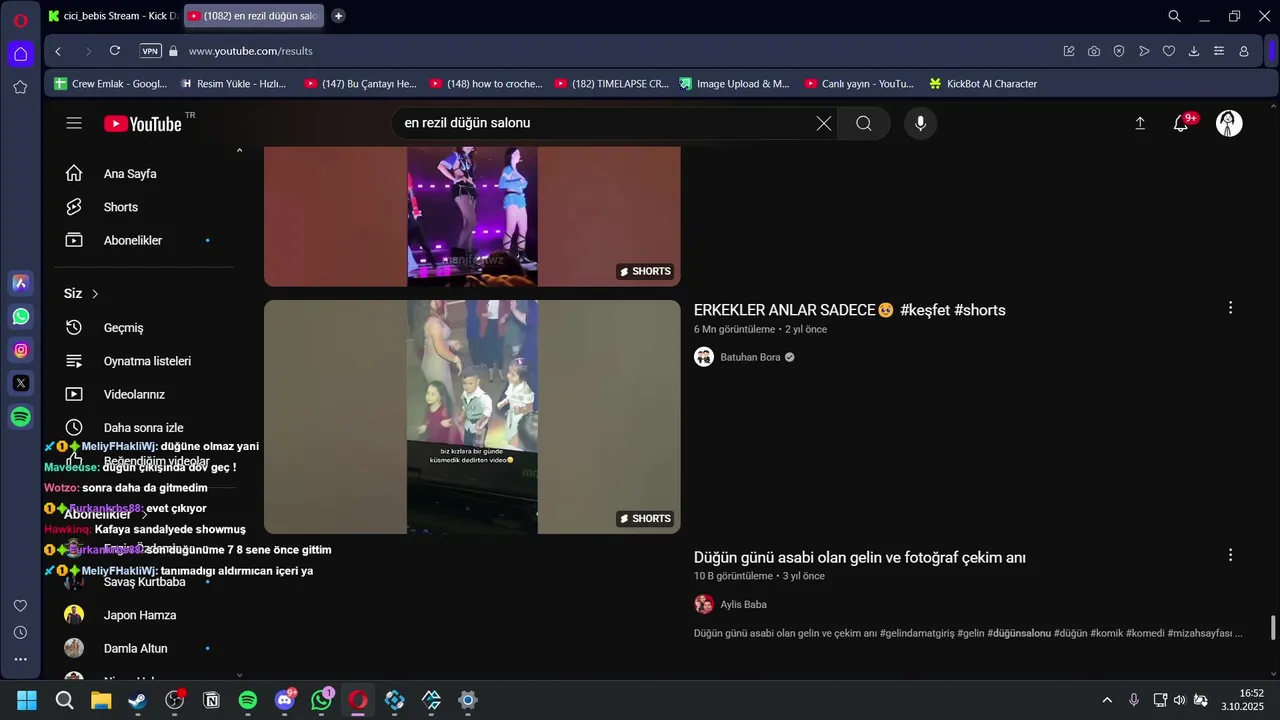Open browser downloads icon
The image size is (1280, 720).
coord(1194,51)
